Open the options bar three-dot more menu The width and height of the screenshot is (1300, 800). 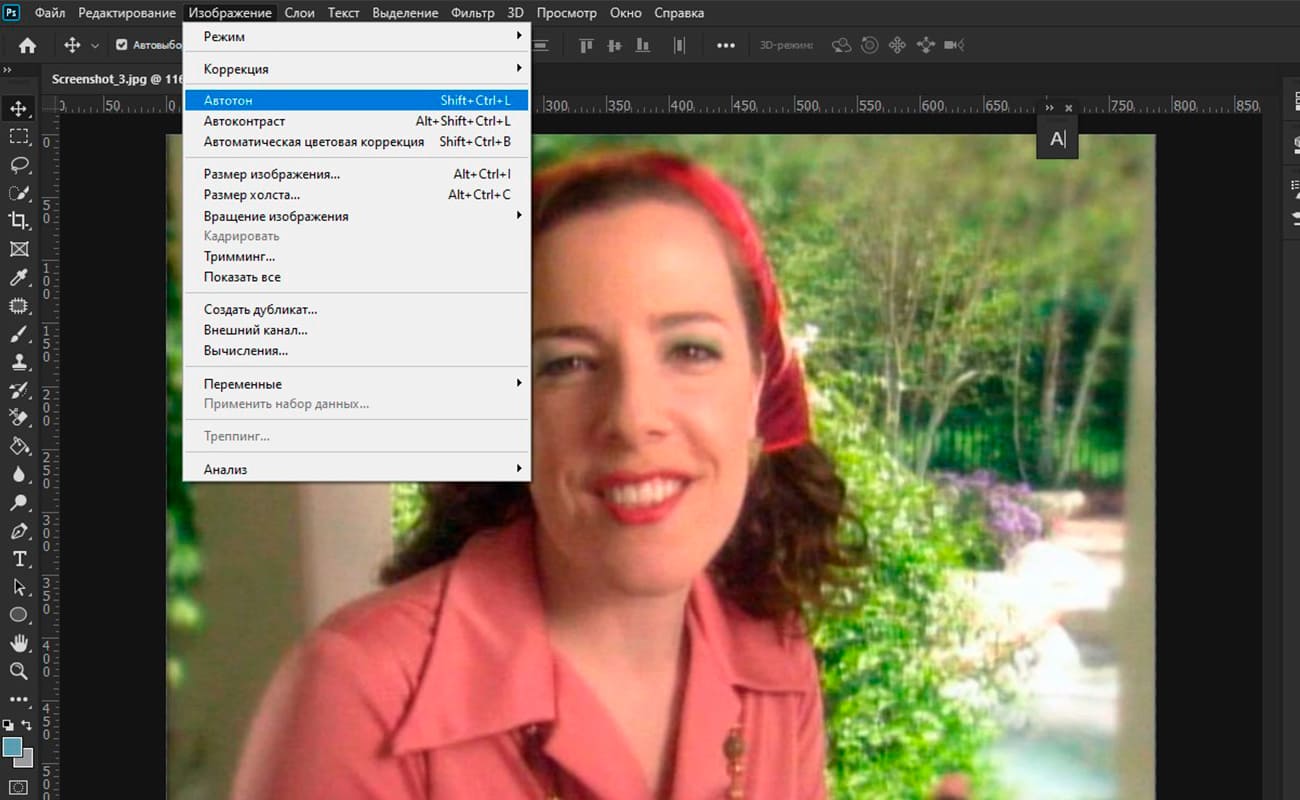pyautogui.click(x=726, y=45)
